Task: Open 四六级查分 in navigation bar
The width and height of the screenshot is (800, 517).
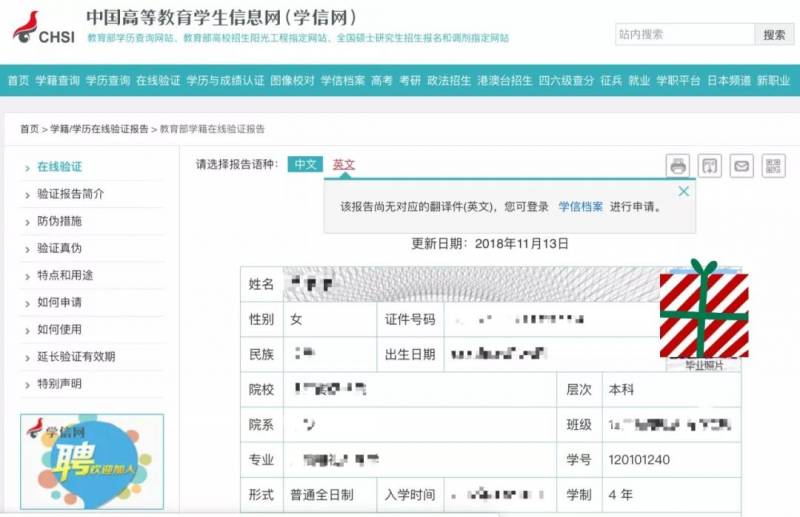Action: 566,80
